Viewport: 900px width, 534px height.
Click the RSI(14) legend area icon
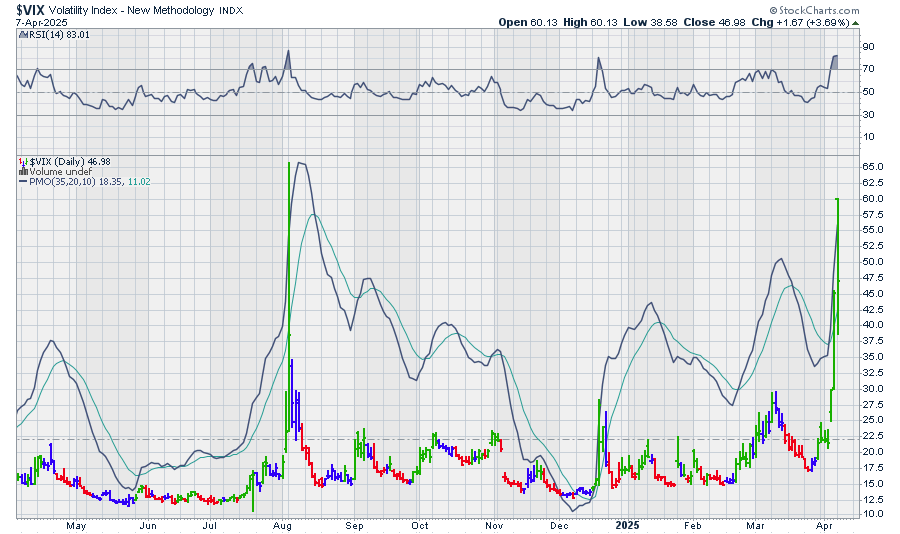[x=21, y=34]
